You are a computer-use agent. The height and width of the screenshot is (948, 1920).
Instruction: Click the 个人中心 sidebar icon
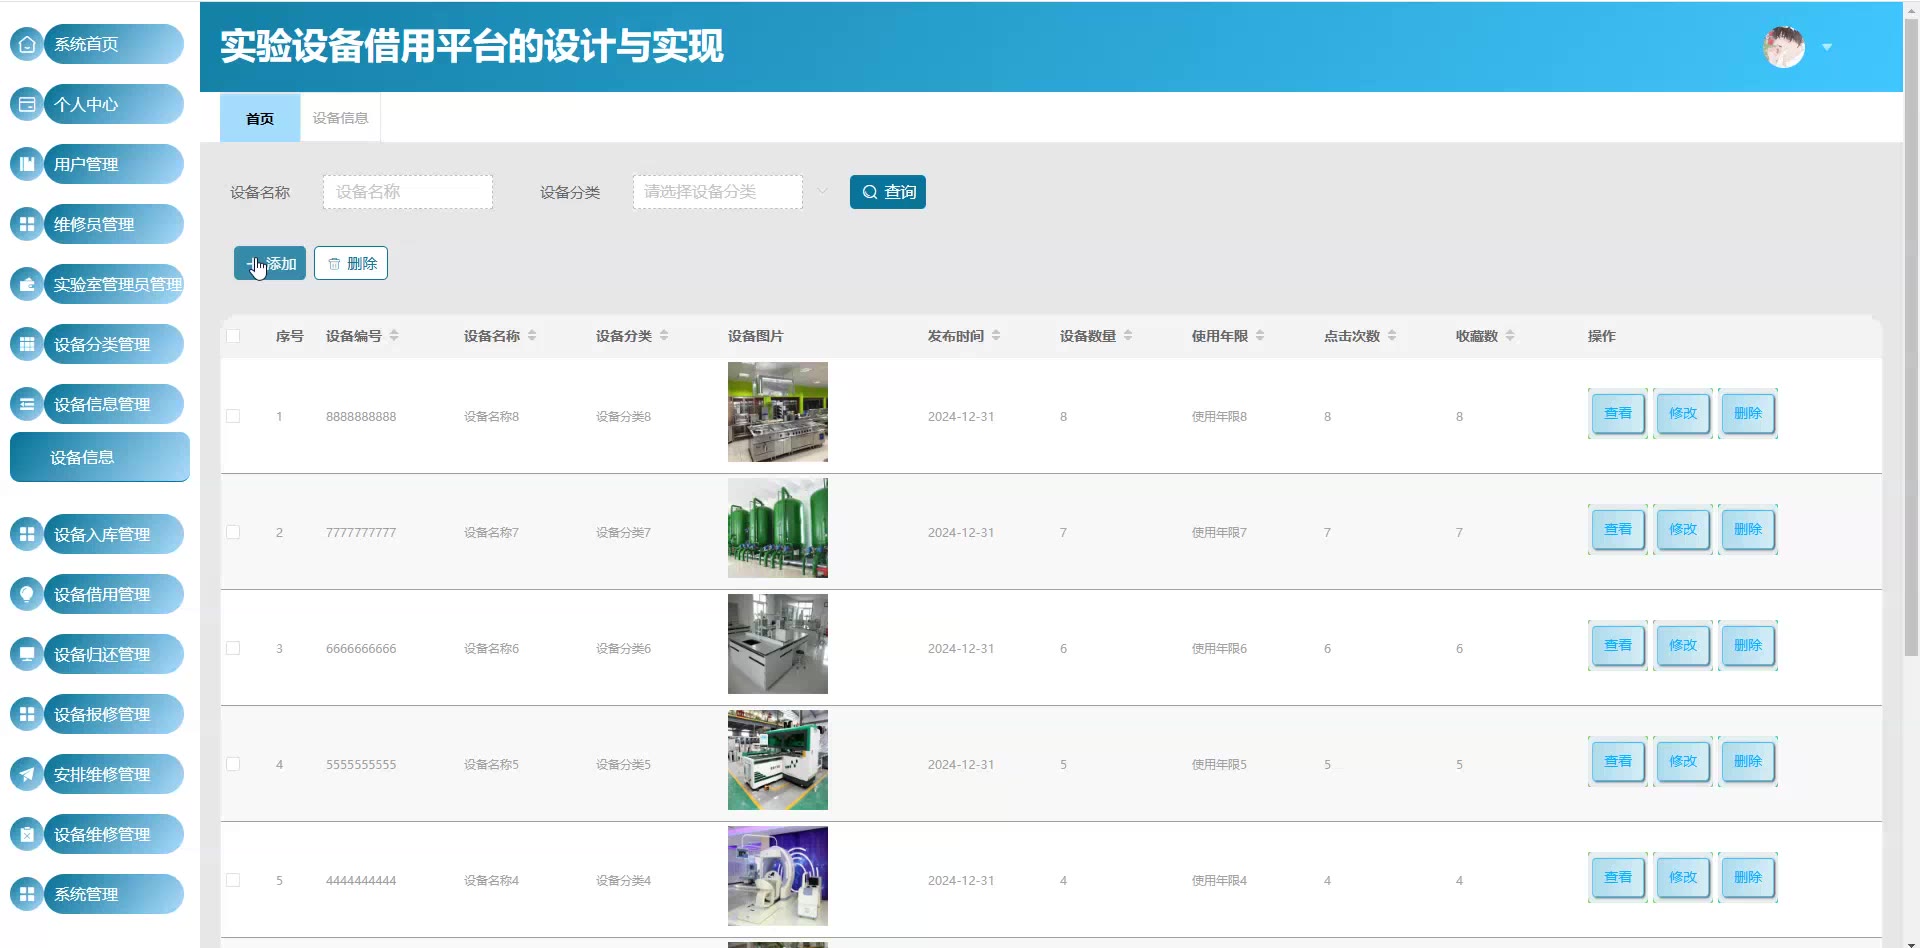[27, 104]
